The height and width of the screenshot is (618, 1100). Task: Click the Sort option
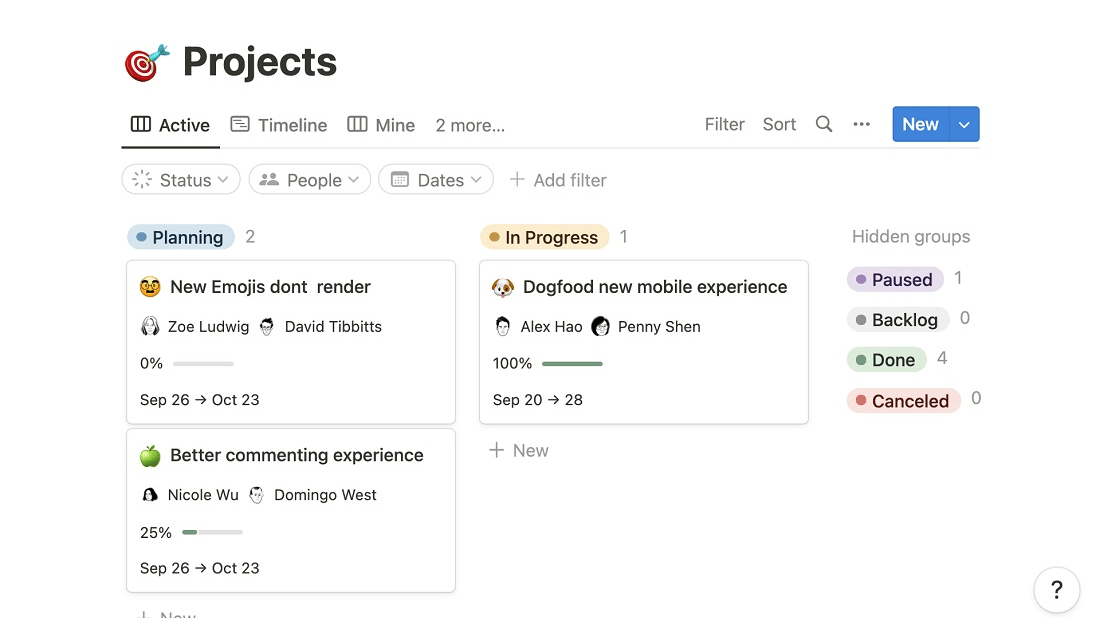pos(779,124)
